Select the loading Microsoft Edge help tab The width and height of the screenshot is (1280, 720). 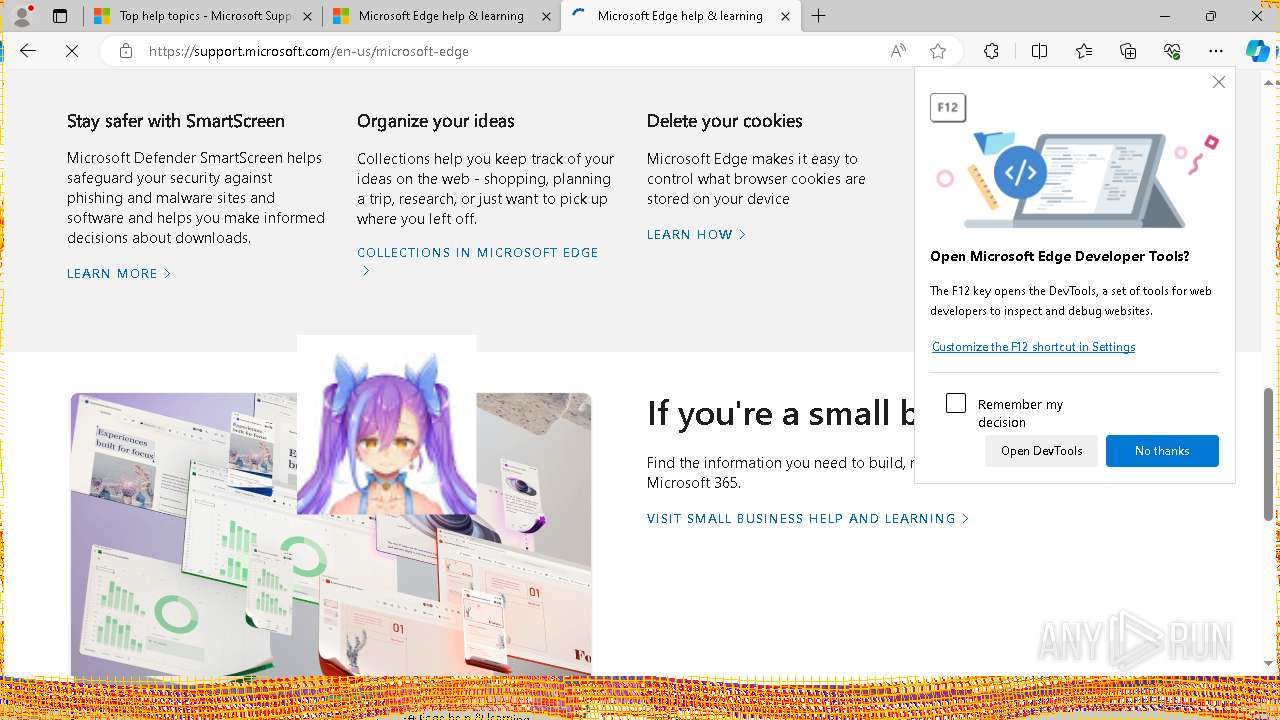click(680, 17)
